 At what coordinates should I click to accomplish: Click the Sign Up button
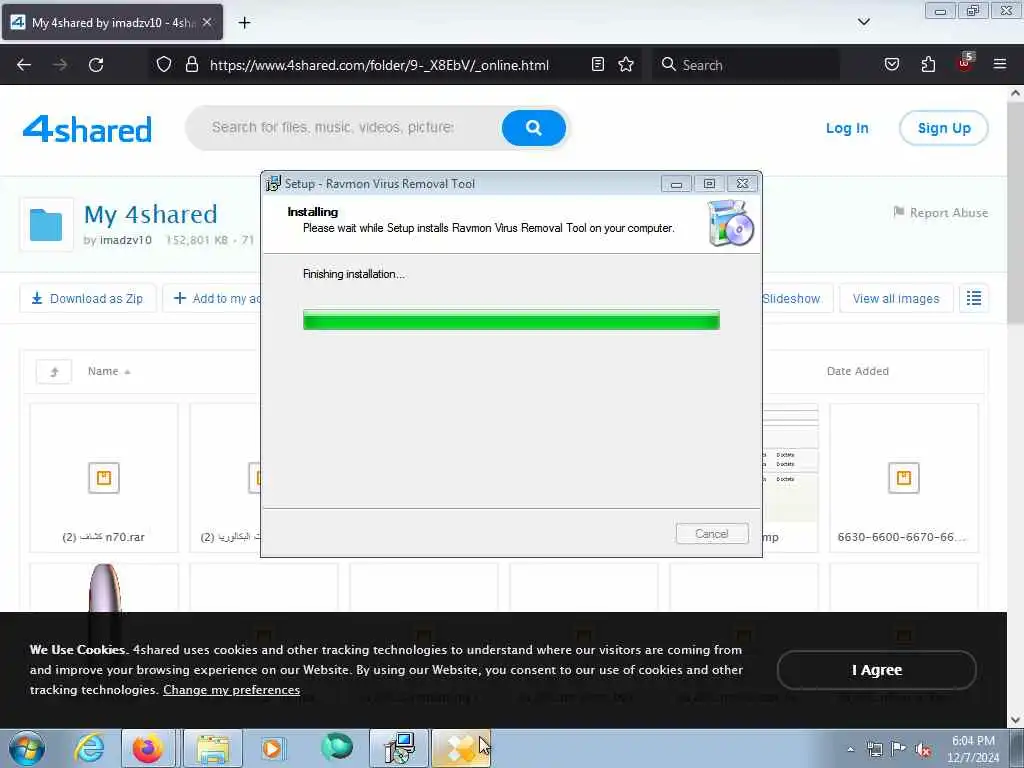pos(944,128)
